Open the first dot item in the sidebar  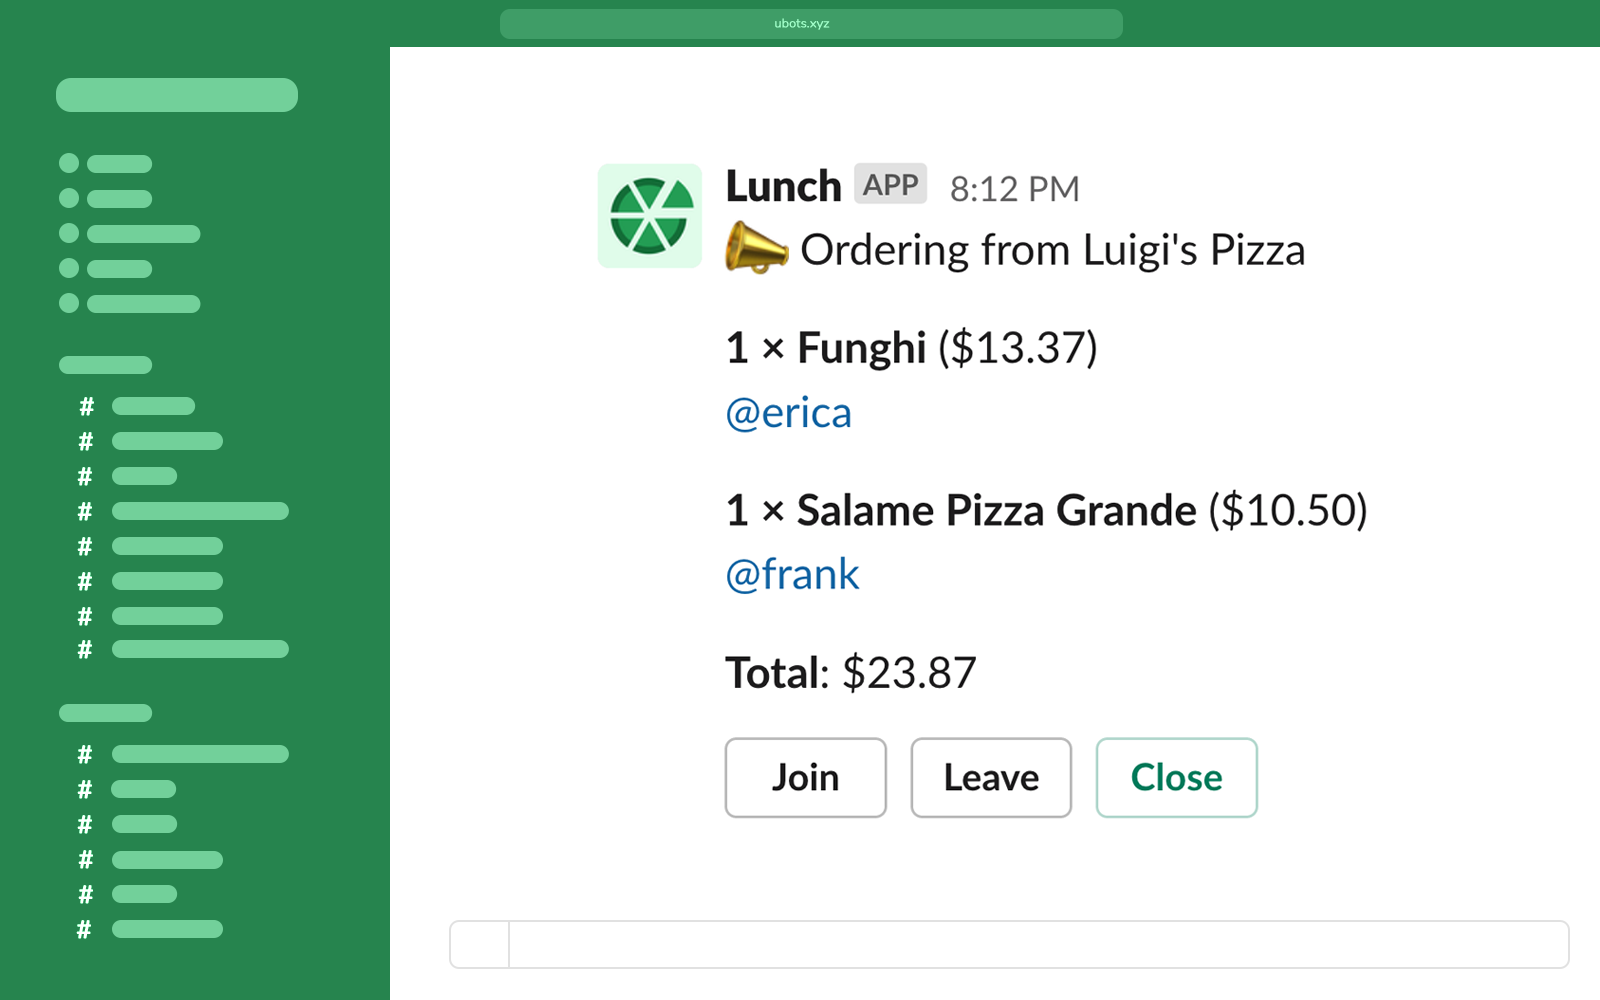118,164
